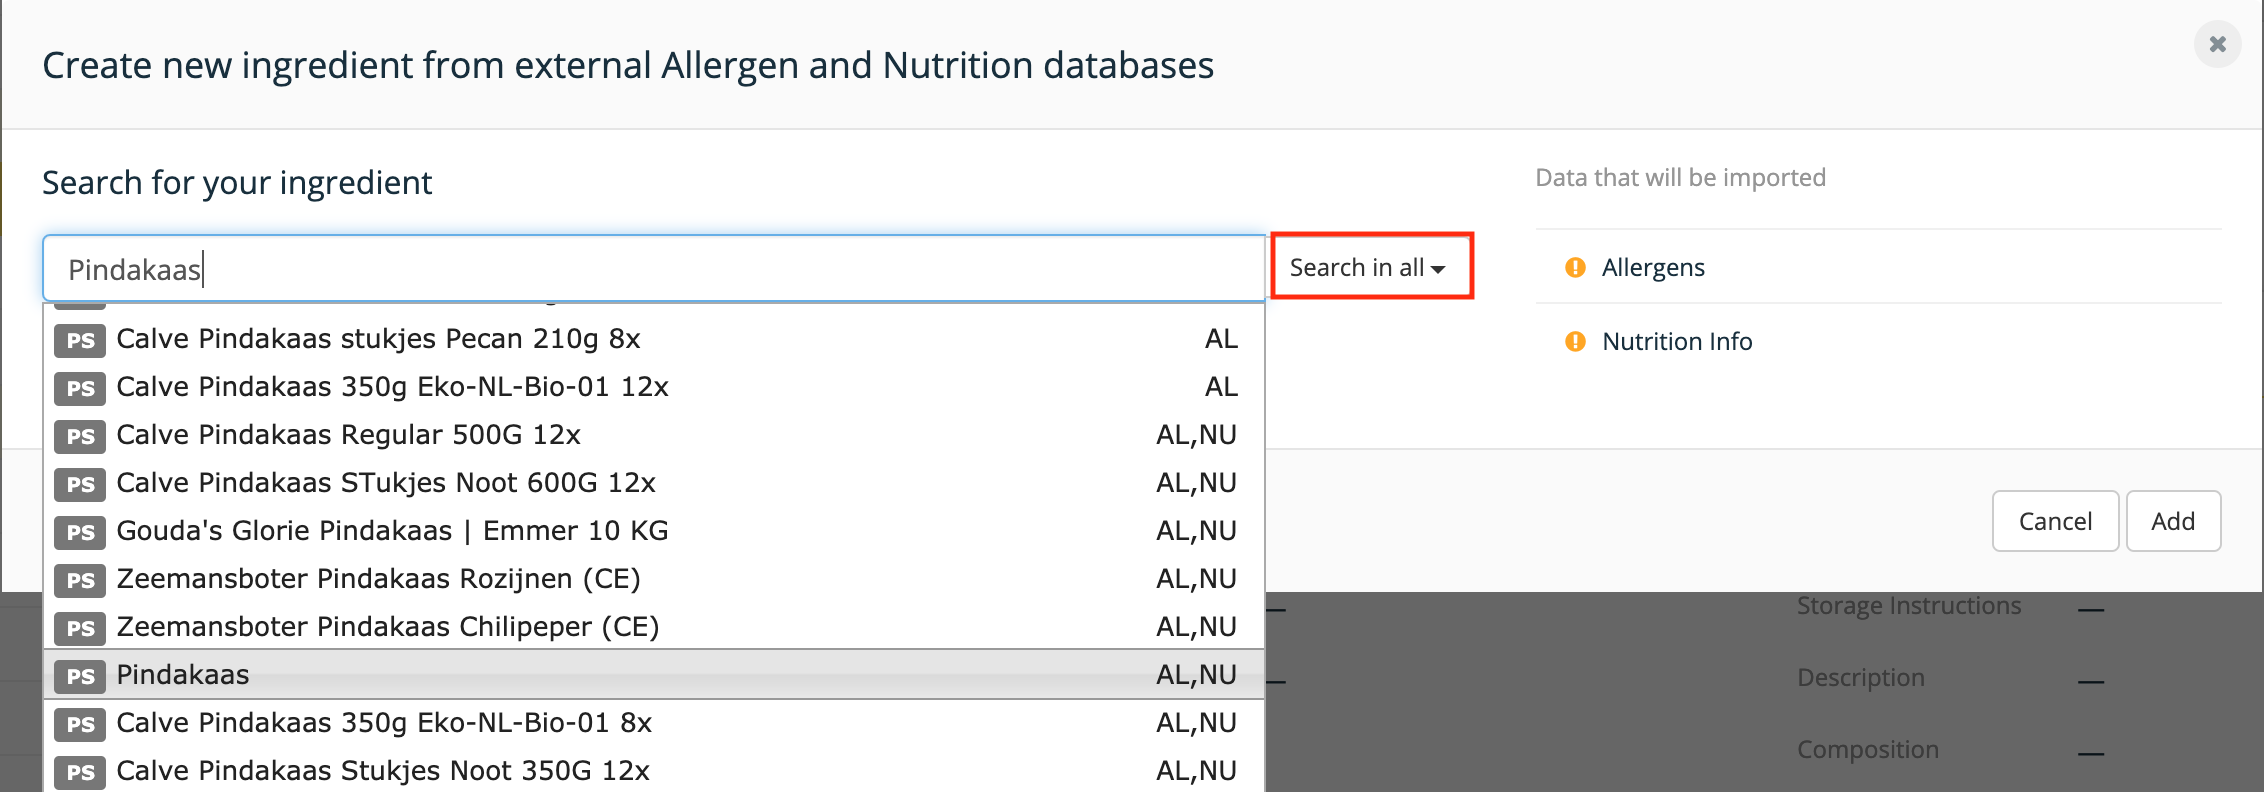Viewport: 2264px width, 792px height.
Task: Choose Calve Pindakaas 350g Eko-NL-Bio-01 8x
Action: click(x=654, y=722)
